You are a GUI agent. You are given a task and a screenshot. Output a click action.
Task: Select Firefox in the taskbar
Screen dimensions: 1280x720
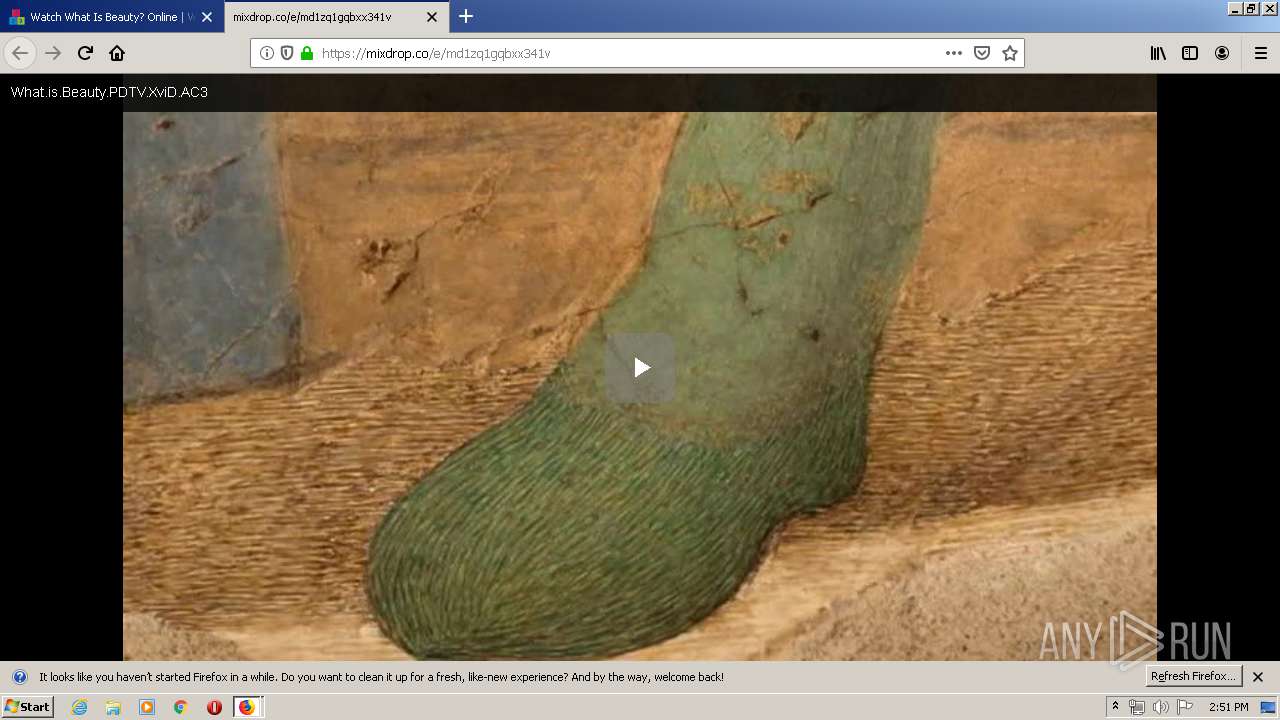tap(247, 707)
